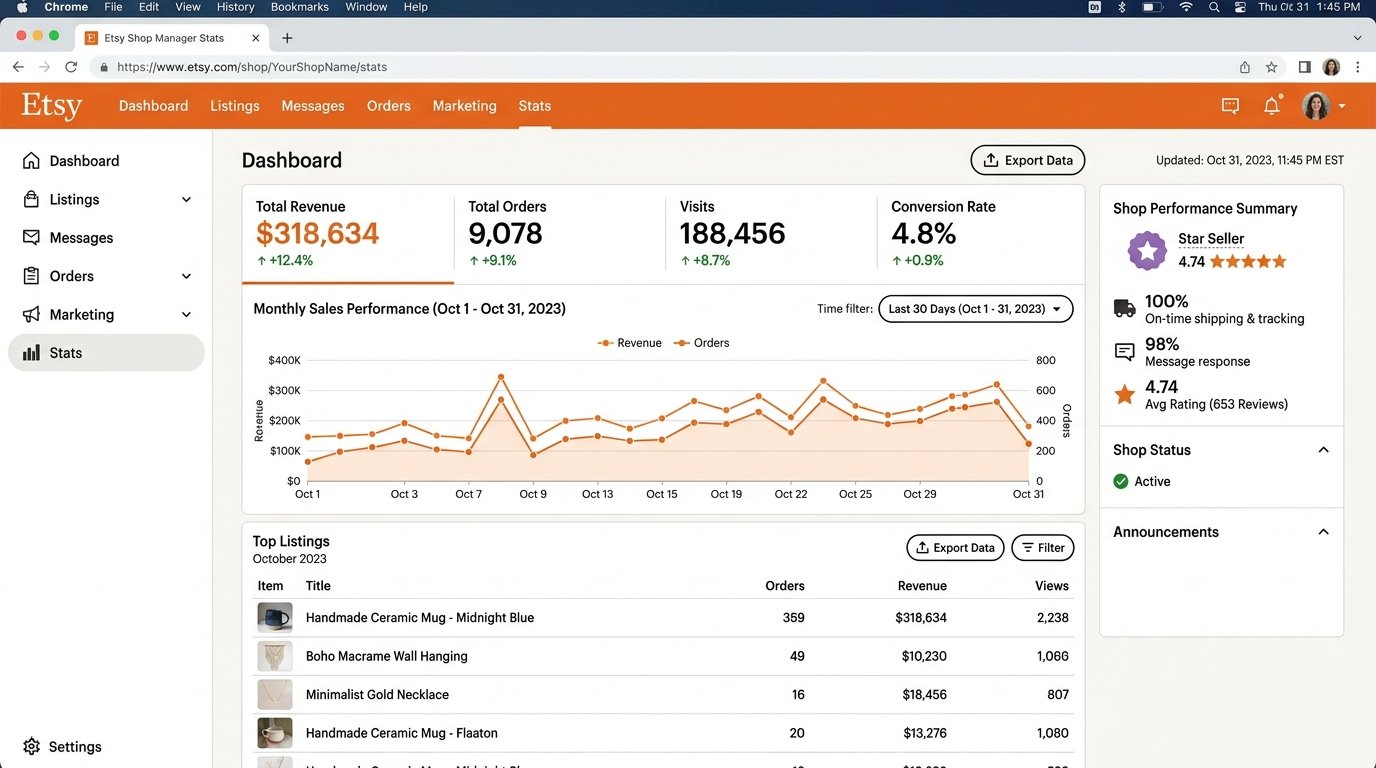The height and width of the screenshot is (768, 1376).
Task: Switch to the Stats tab in top navigation
Action: tap(535, 106)
